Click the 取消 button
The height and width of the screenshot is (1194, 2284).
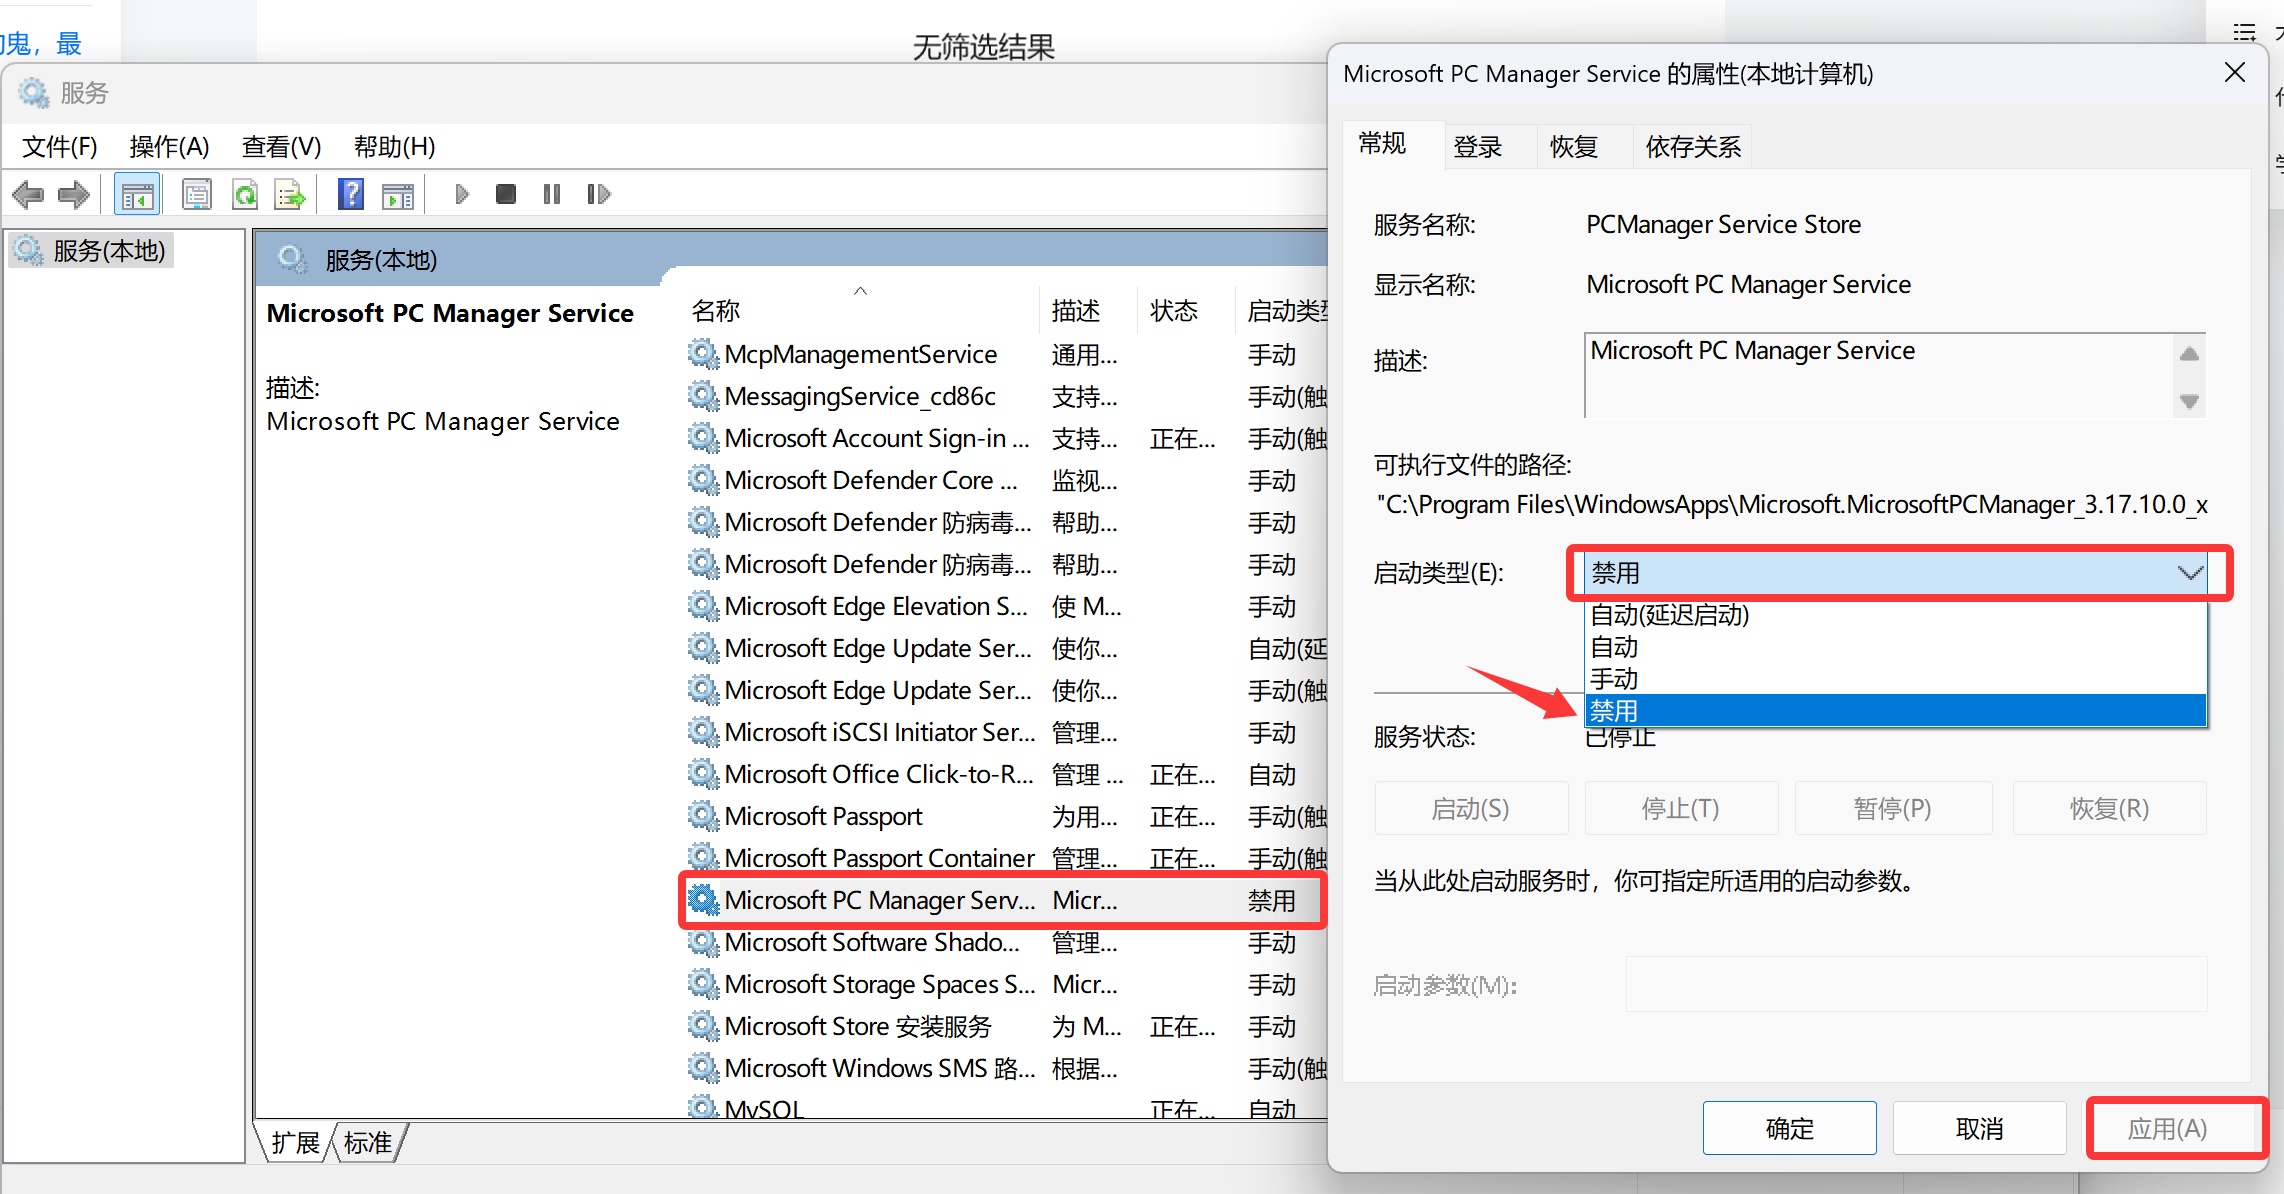(x=1980, y=1128)
